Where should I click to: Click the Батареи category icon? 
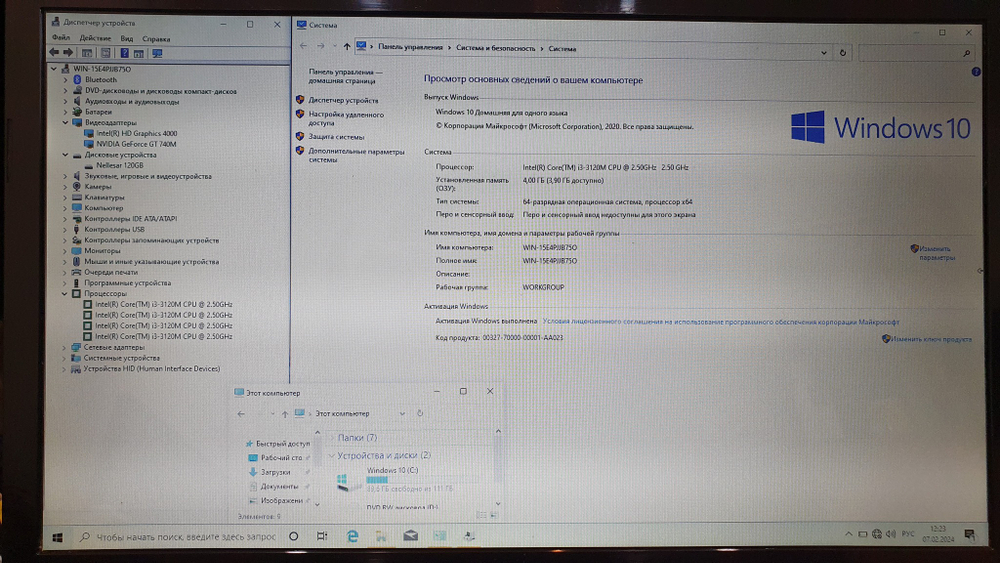click(77, 112)
